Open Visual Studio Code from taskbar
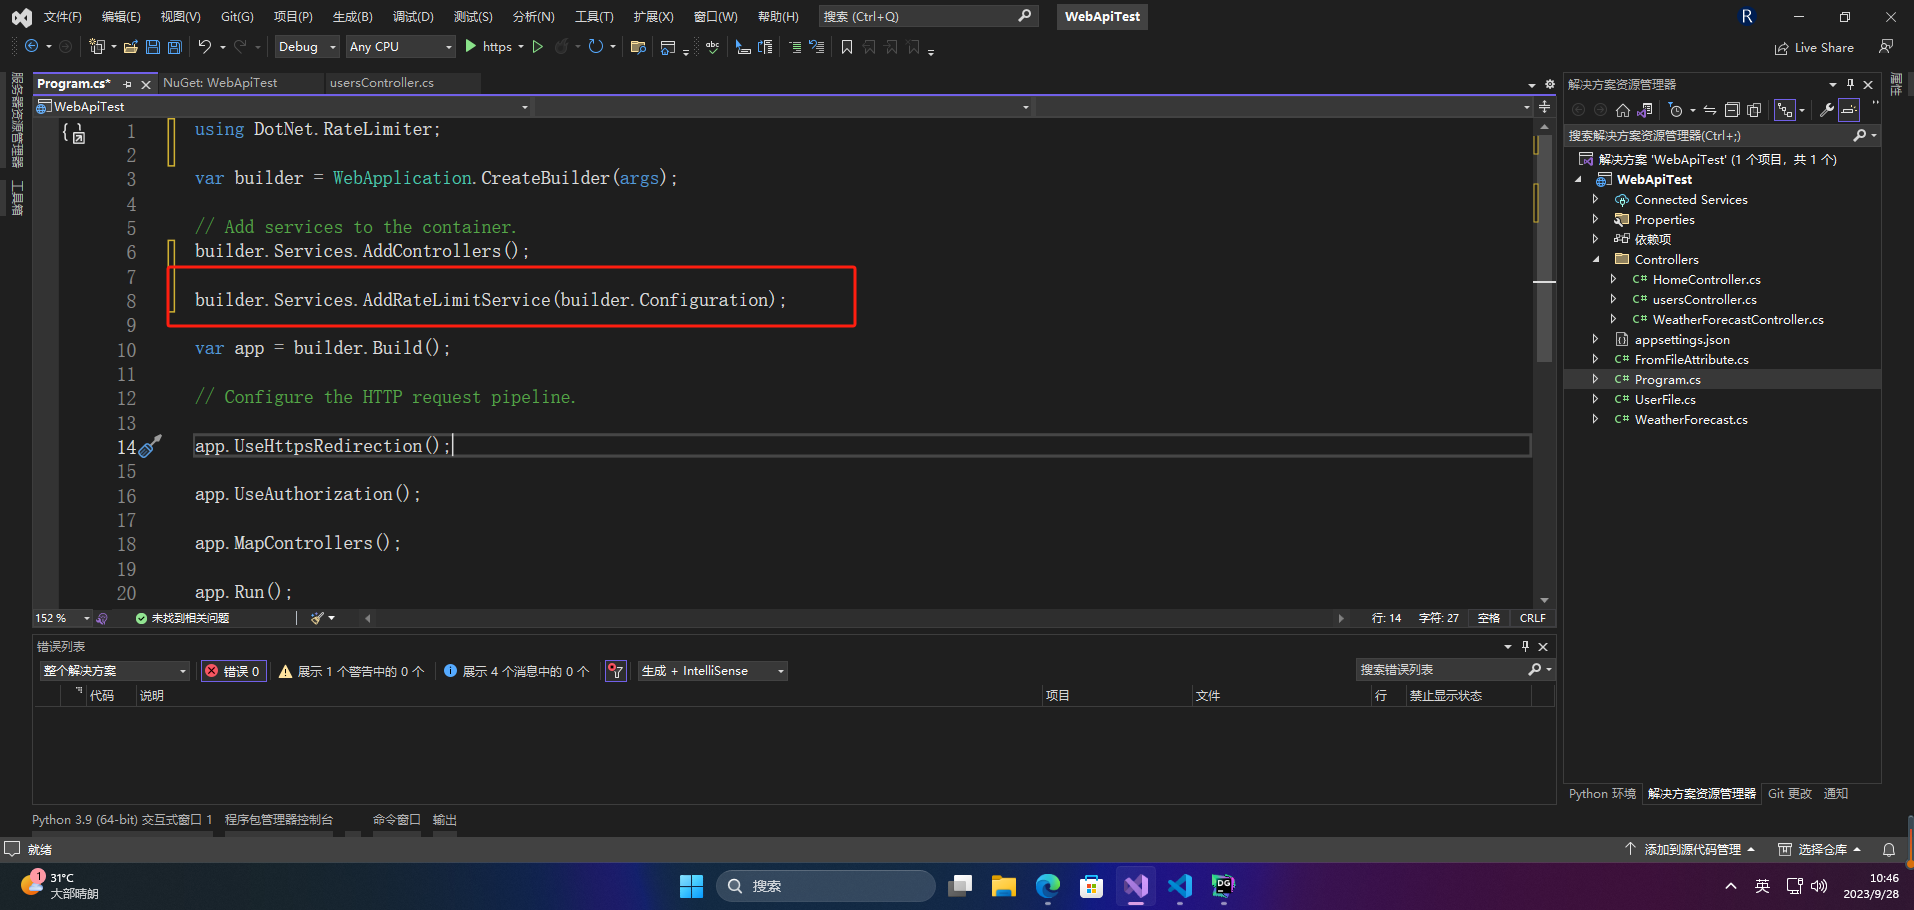The height and width of the screenshot is (910, 1914). 1180,886
